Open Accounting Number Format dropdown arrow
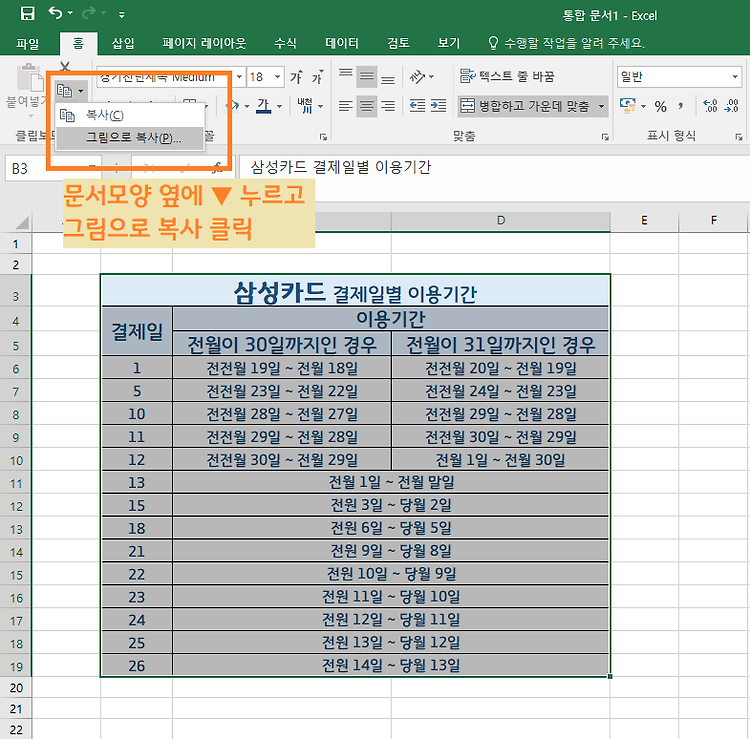 coord(643,106)
